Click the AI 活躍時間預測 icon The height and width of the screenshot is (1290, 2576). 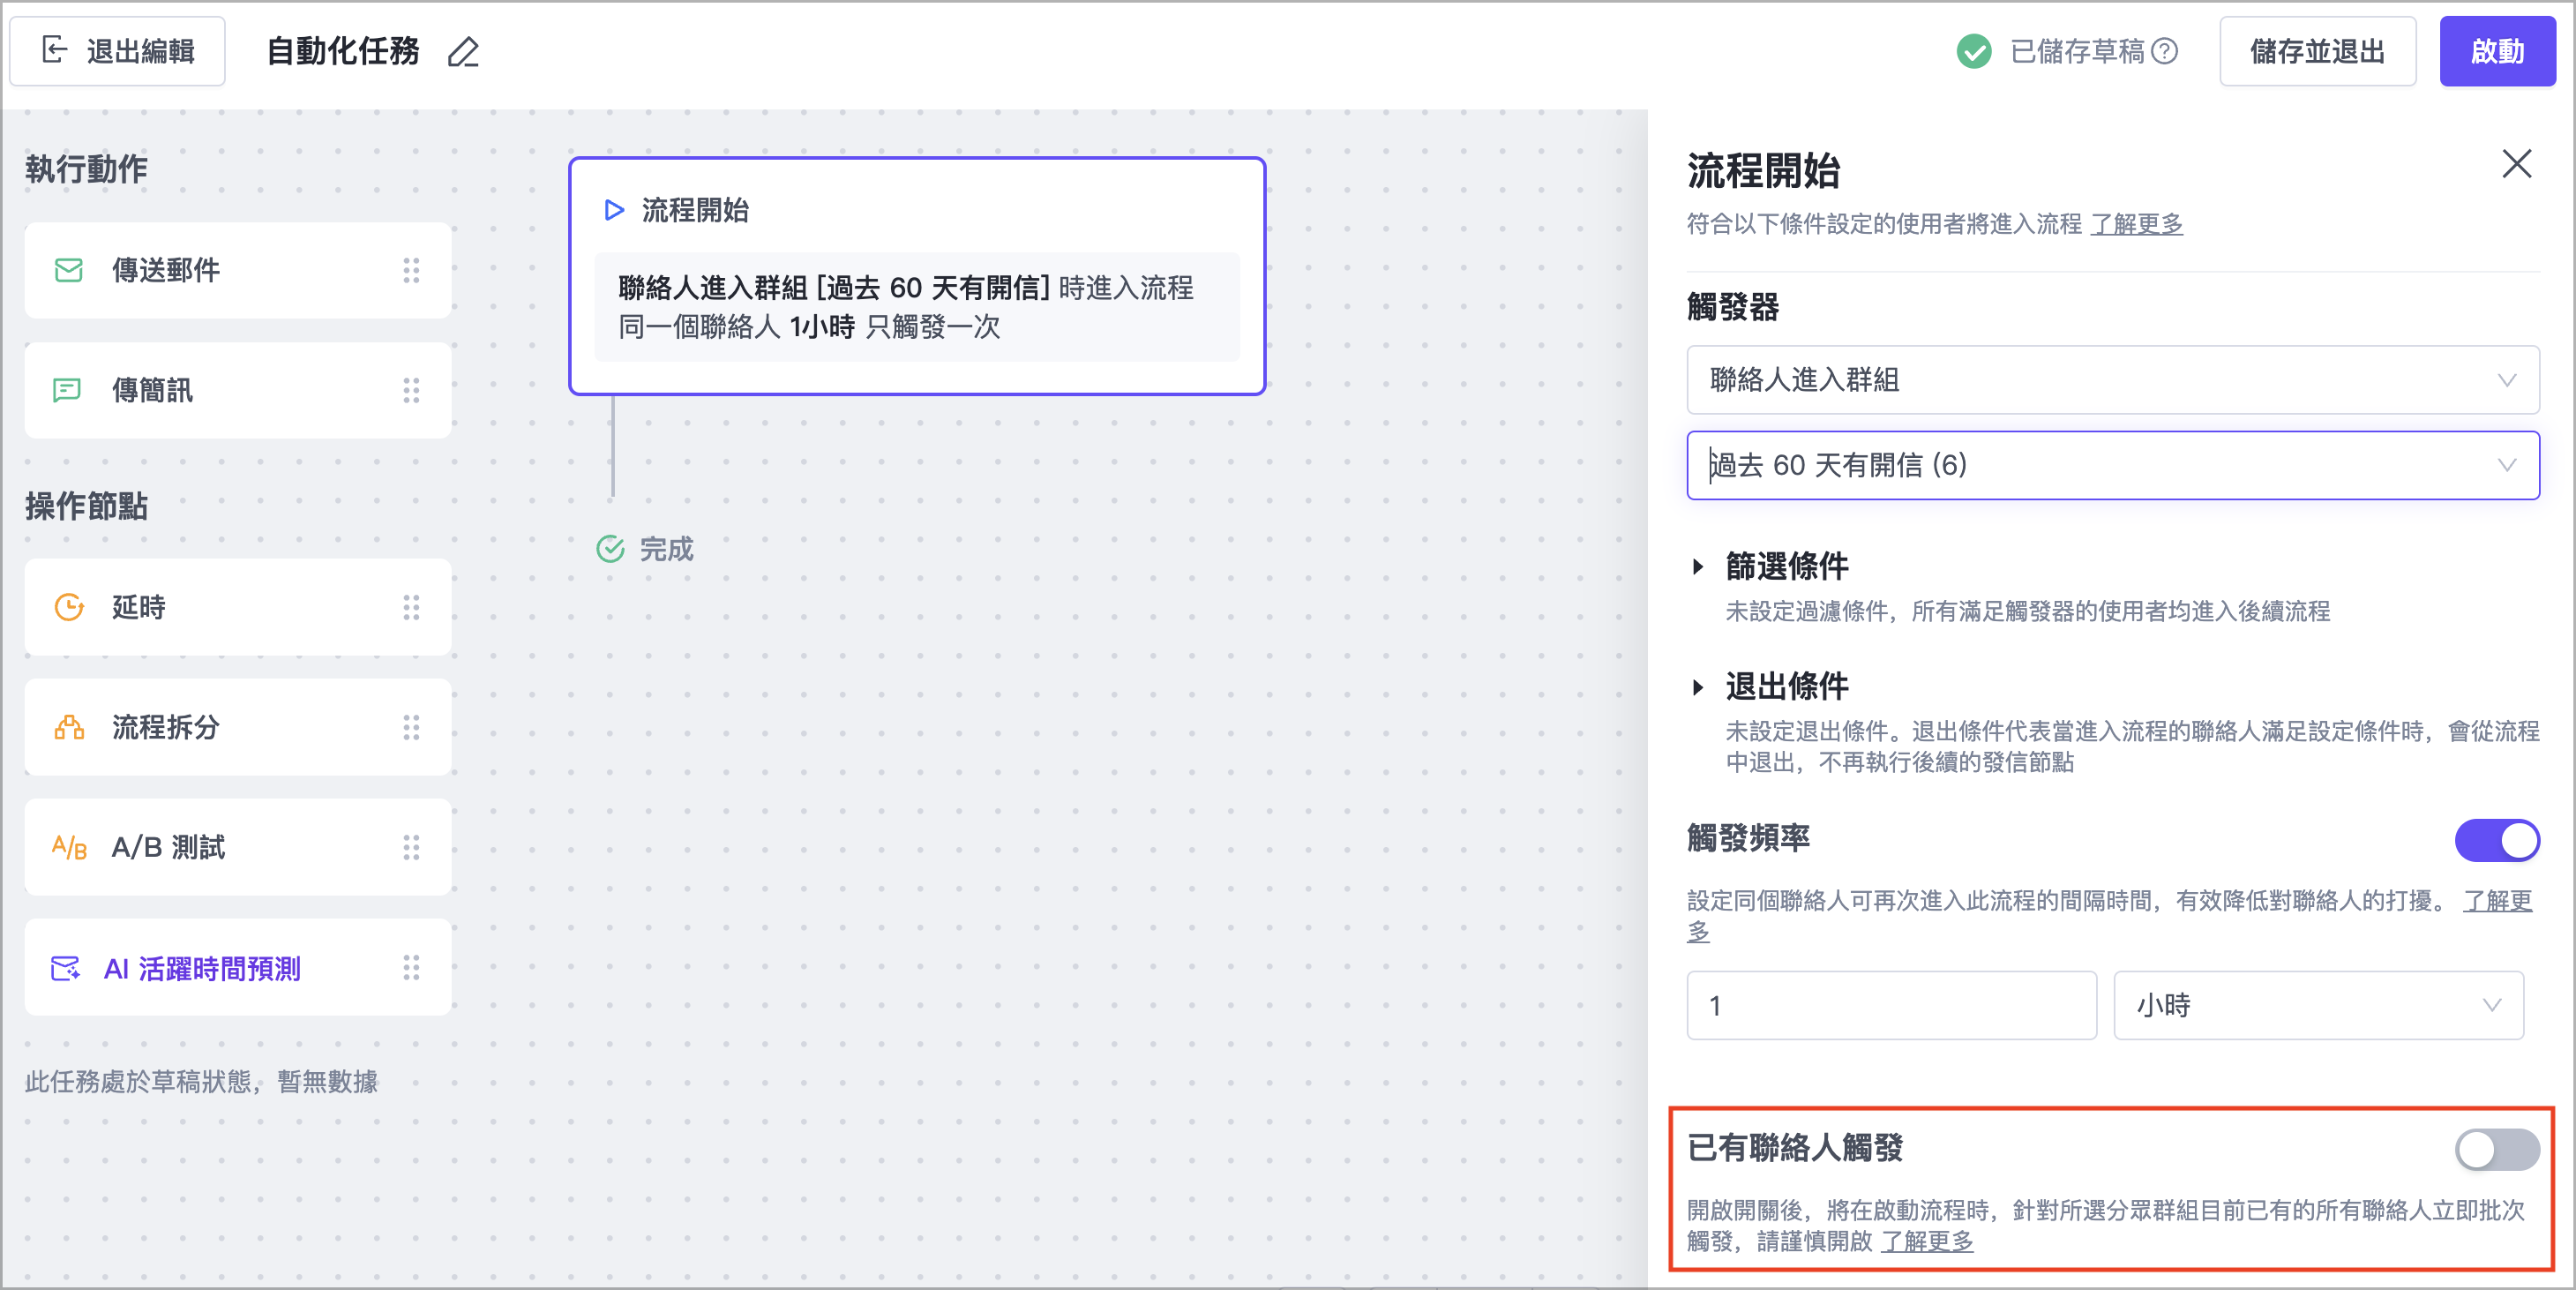66,968
